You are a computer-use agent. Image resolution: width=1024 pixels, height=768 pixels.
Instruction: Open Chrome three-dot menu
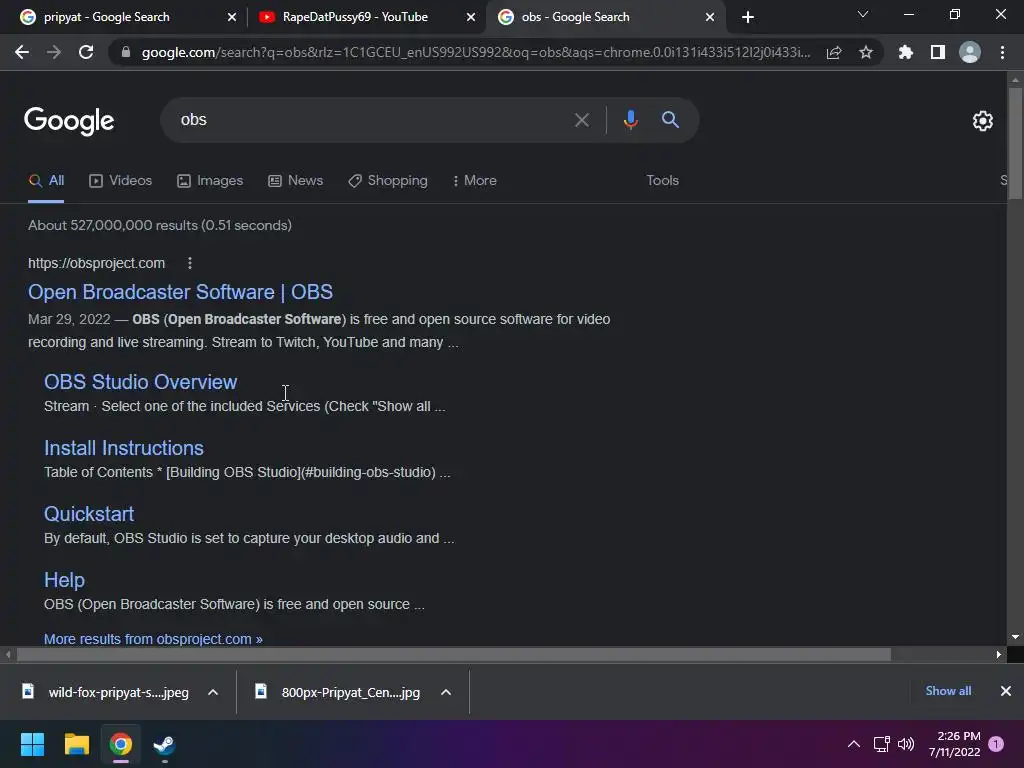(1002, 52)
